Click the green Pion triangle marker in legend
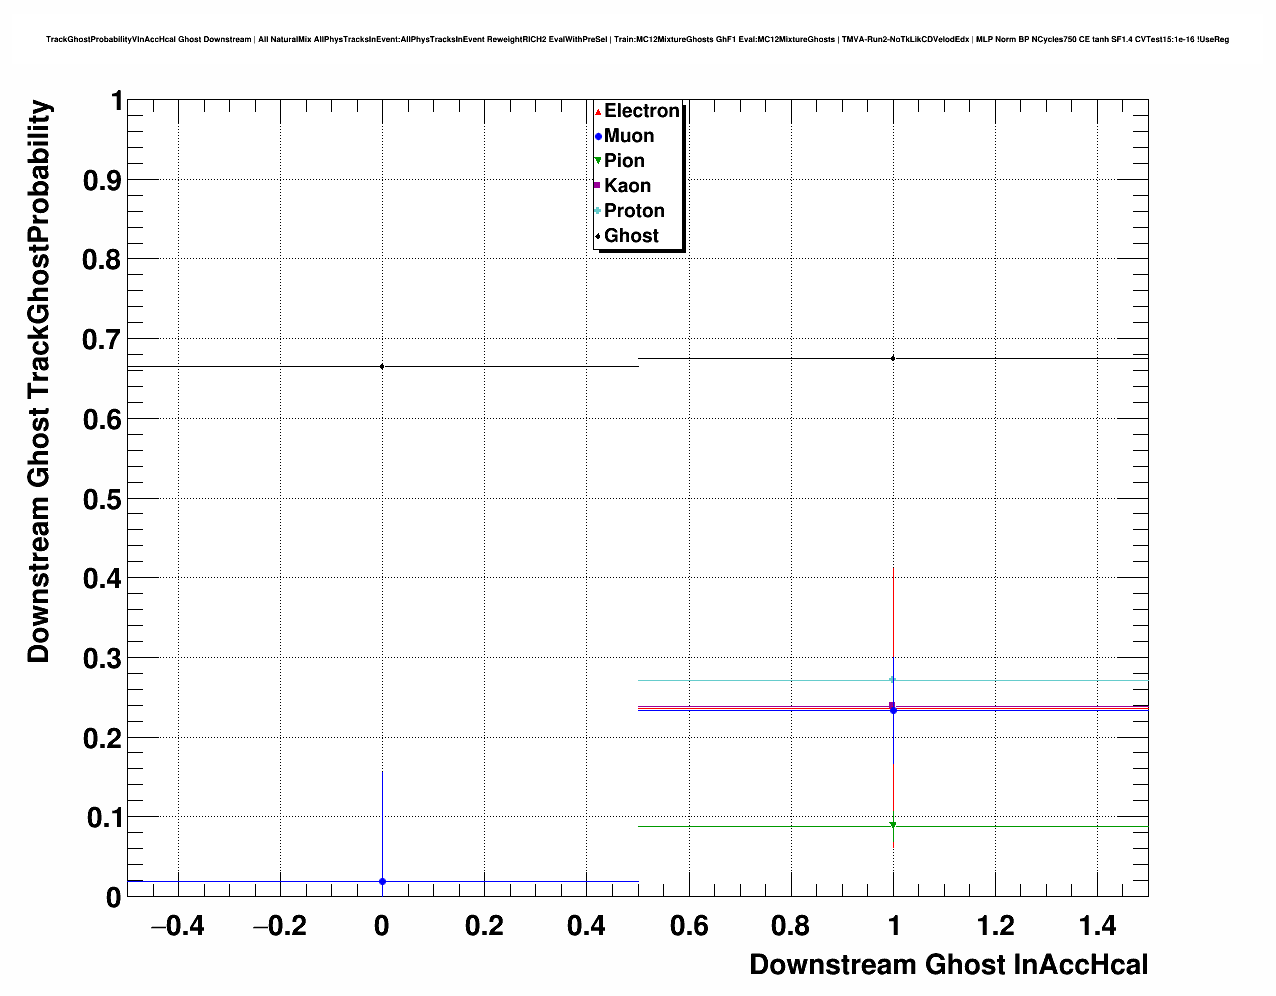Screen dimensions: 1276x996 (x=598, y=161)
